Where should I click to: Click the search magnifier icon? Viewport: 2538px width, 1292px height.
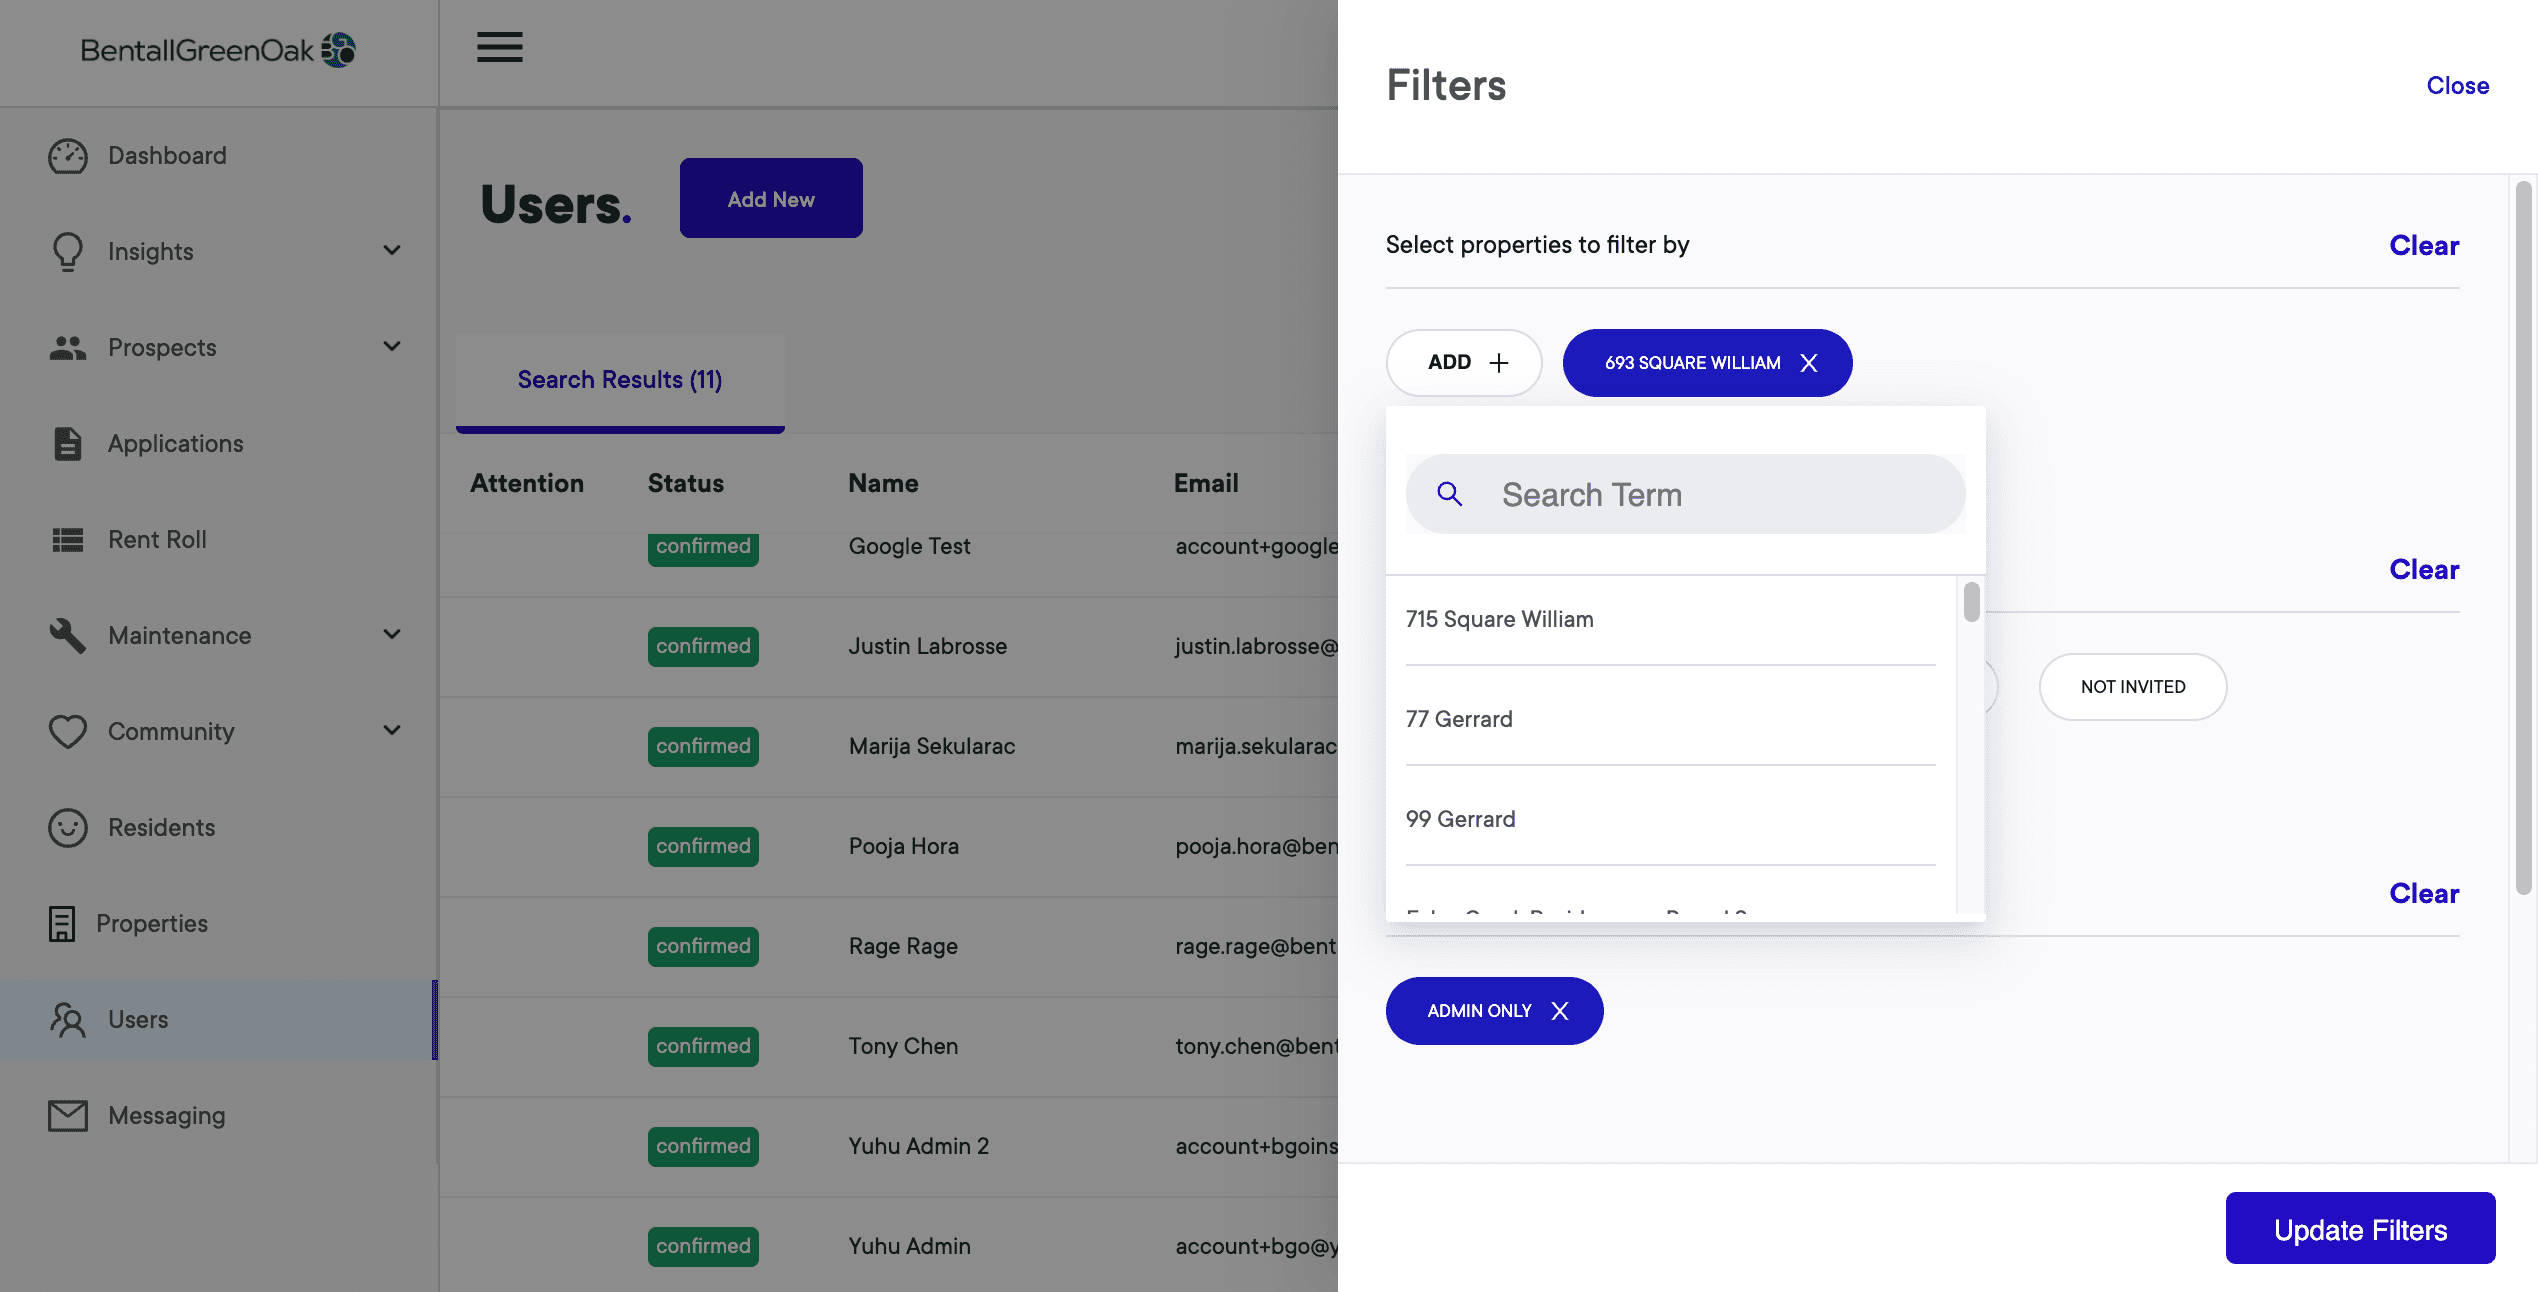[x=1449, y=494]
